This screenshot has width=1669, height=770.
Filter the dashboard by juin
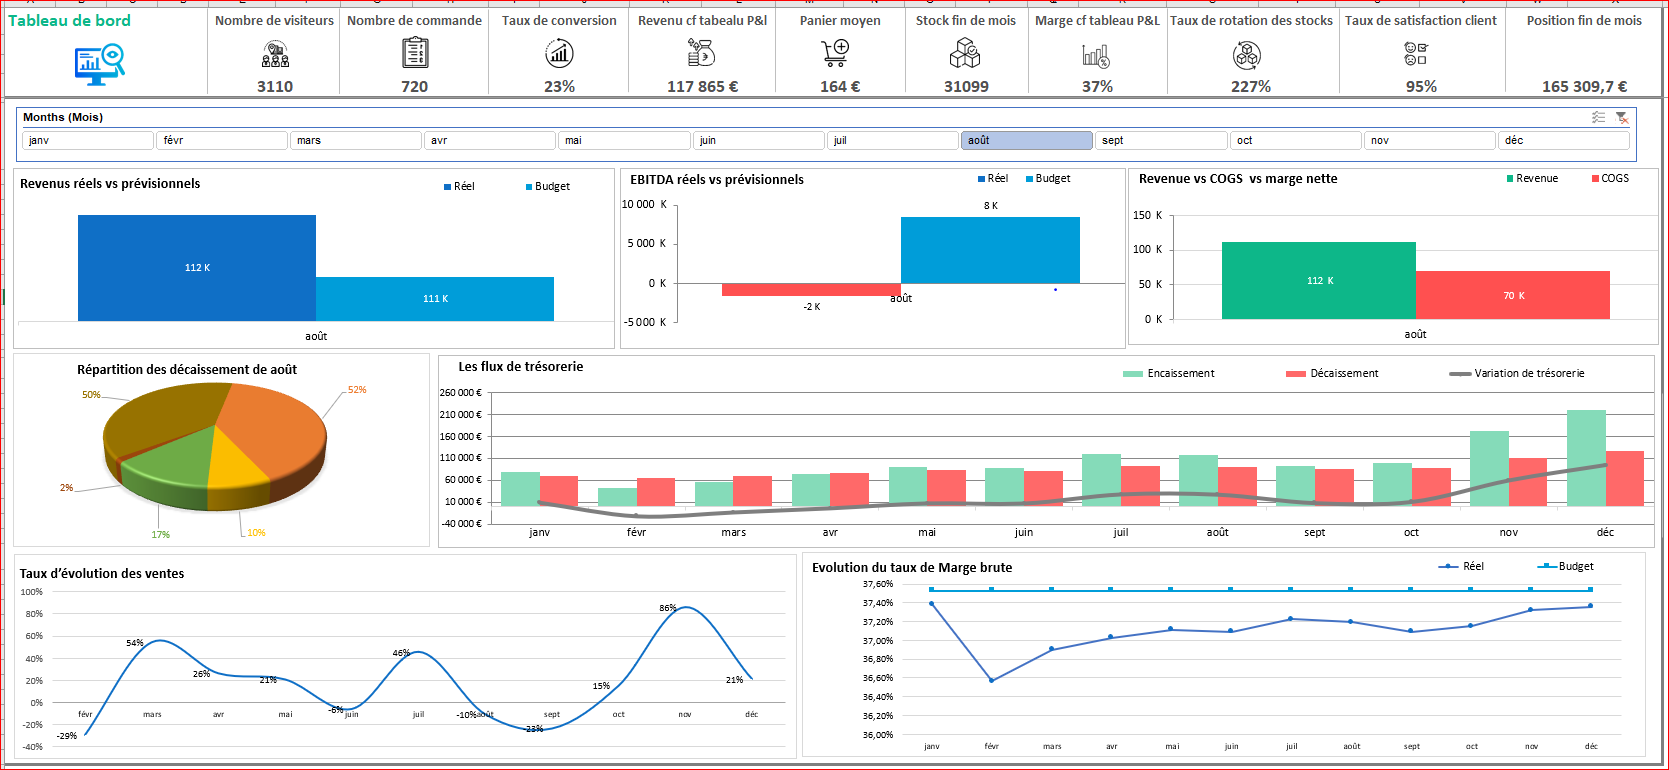click(759, 141)
